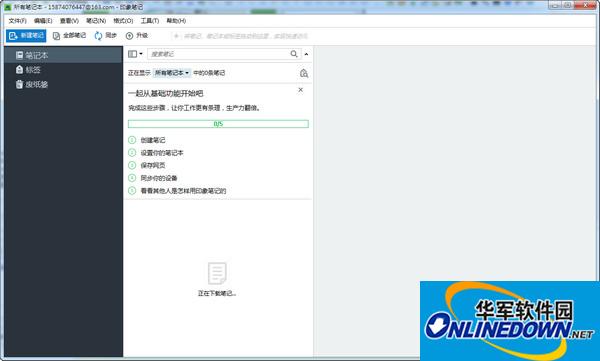Open the 文件(F) menu
Image resolution: width=600 pixels, height=361 pixels.
click(x=18, y=21)
